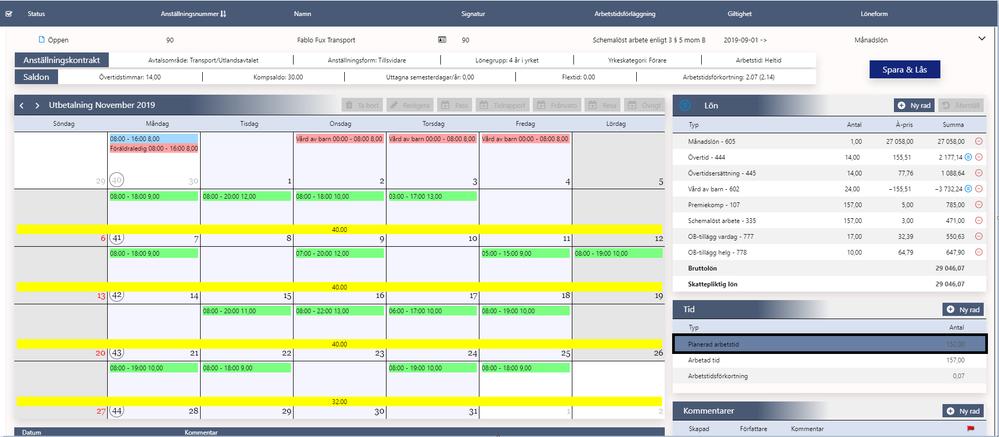Open the Anställningskontrakt section label

click(x=62, y=60)
